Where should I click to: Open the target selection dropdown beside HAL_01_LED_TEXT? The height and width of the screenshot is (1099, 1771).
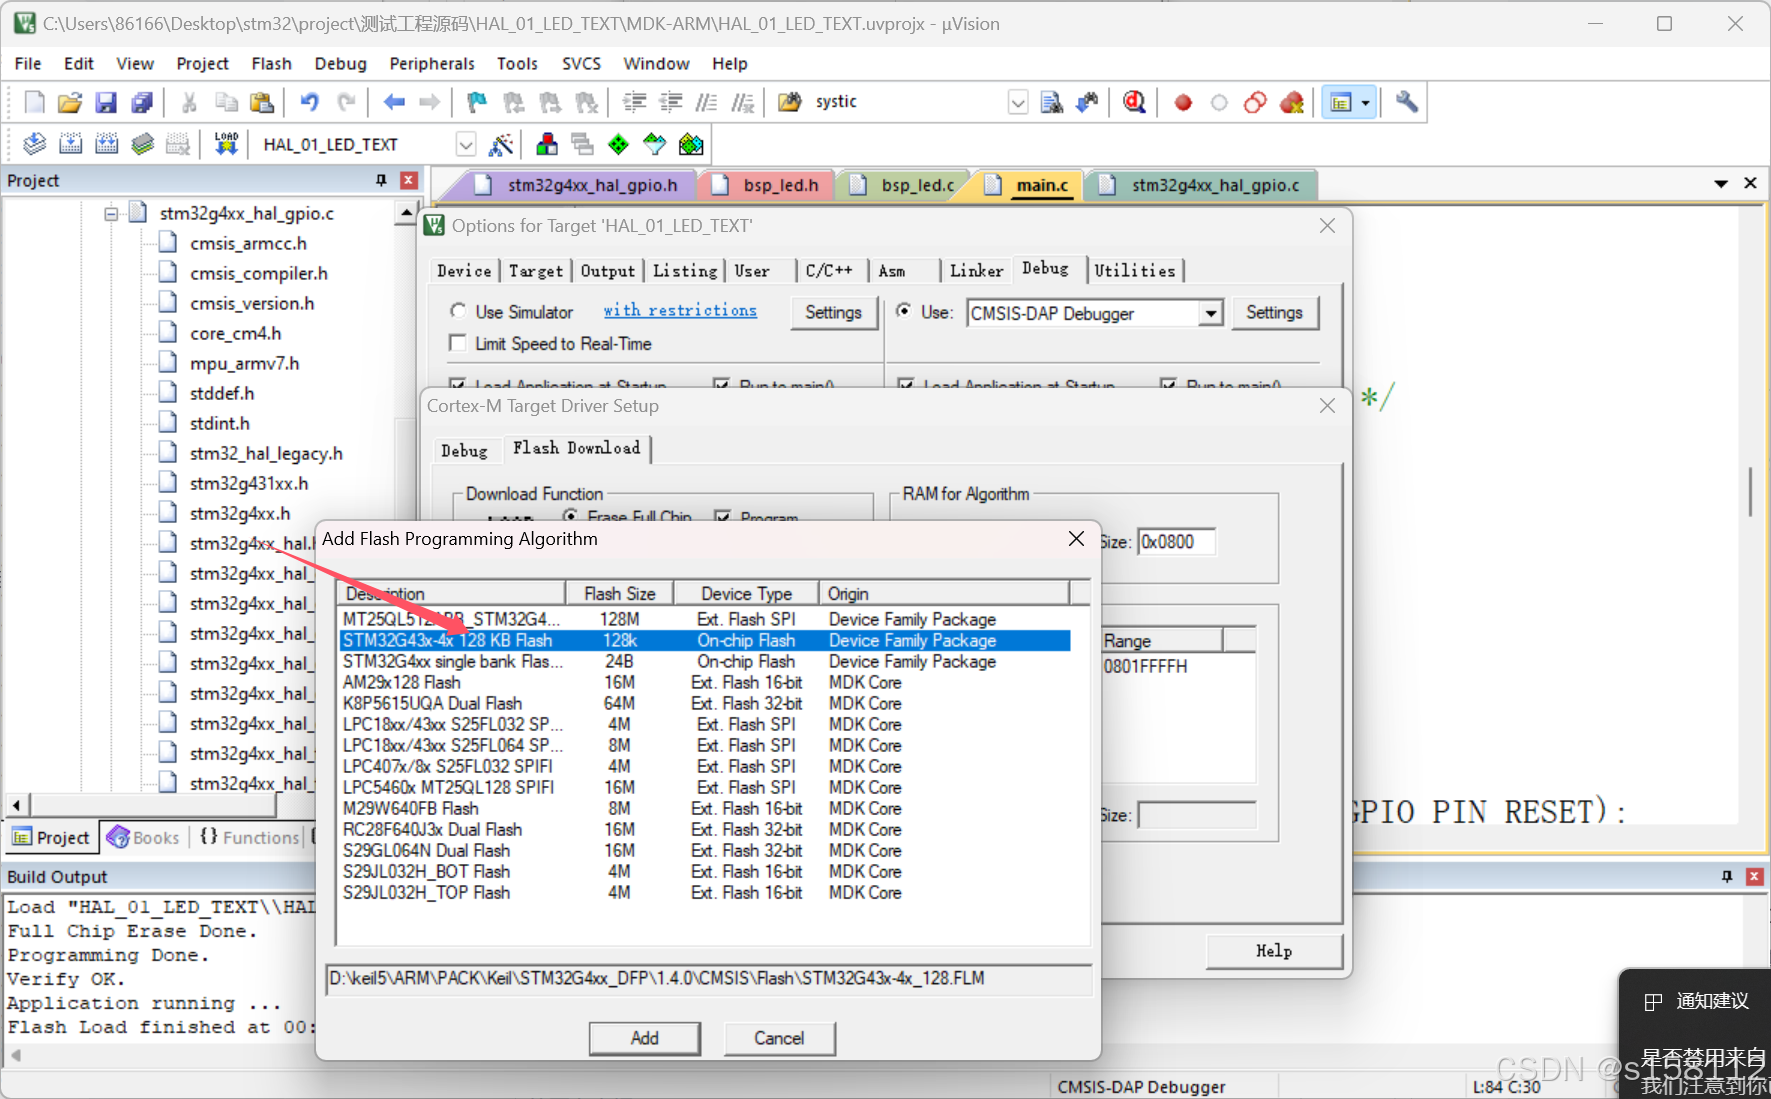coord(465,144)
